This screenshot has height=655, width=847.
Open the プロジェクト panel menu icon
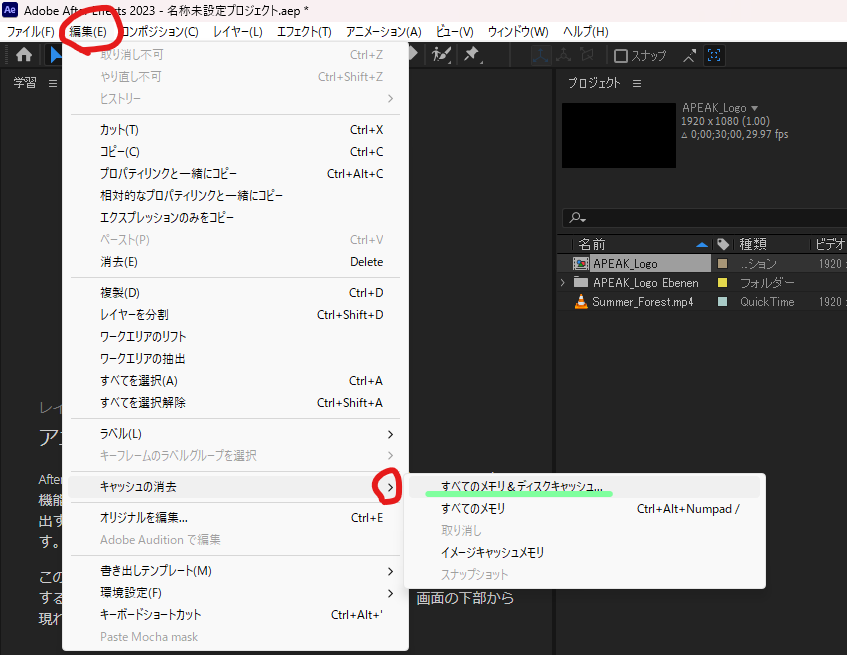point(637,83)
